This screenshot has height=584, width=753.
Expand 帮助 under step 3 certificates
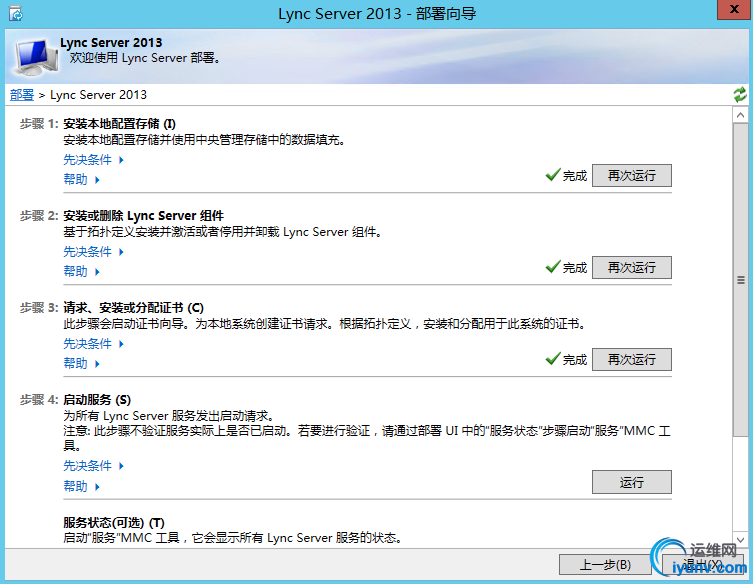pos(82,364)
